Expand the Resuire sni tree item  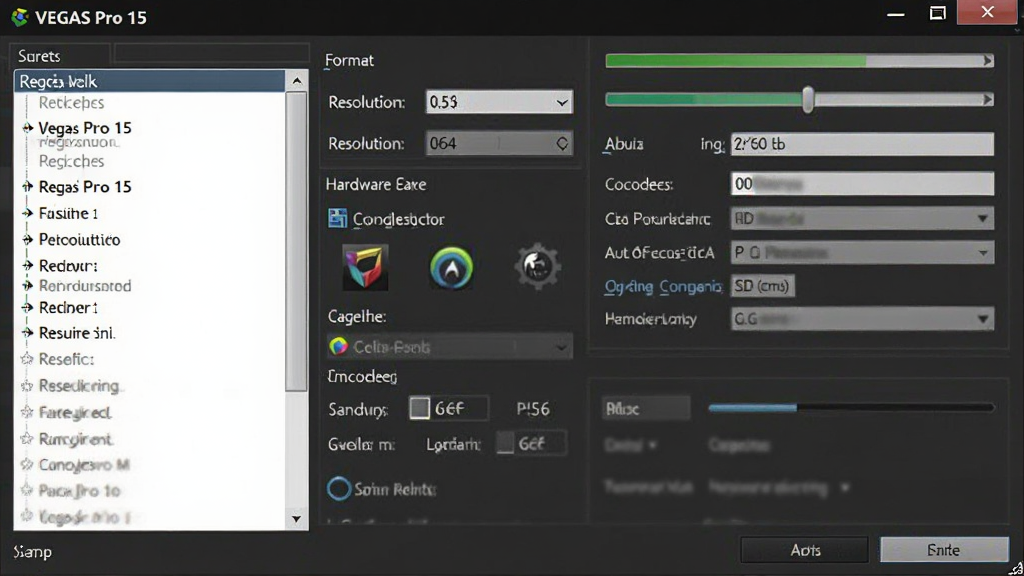[x=27, y=333]
